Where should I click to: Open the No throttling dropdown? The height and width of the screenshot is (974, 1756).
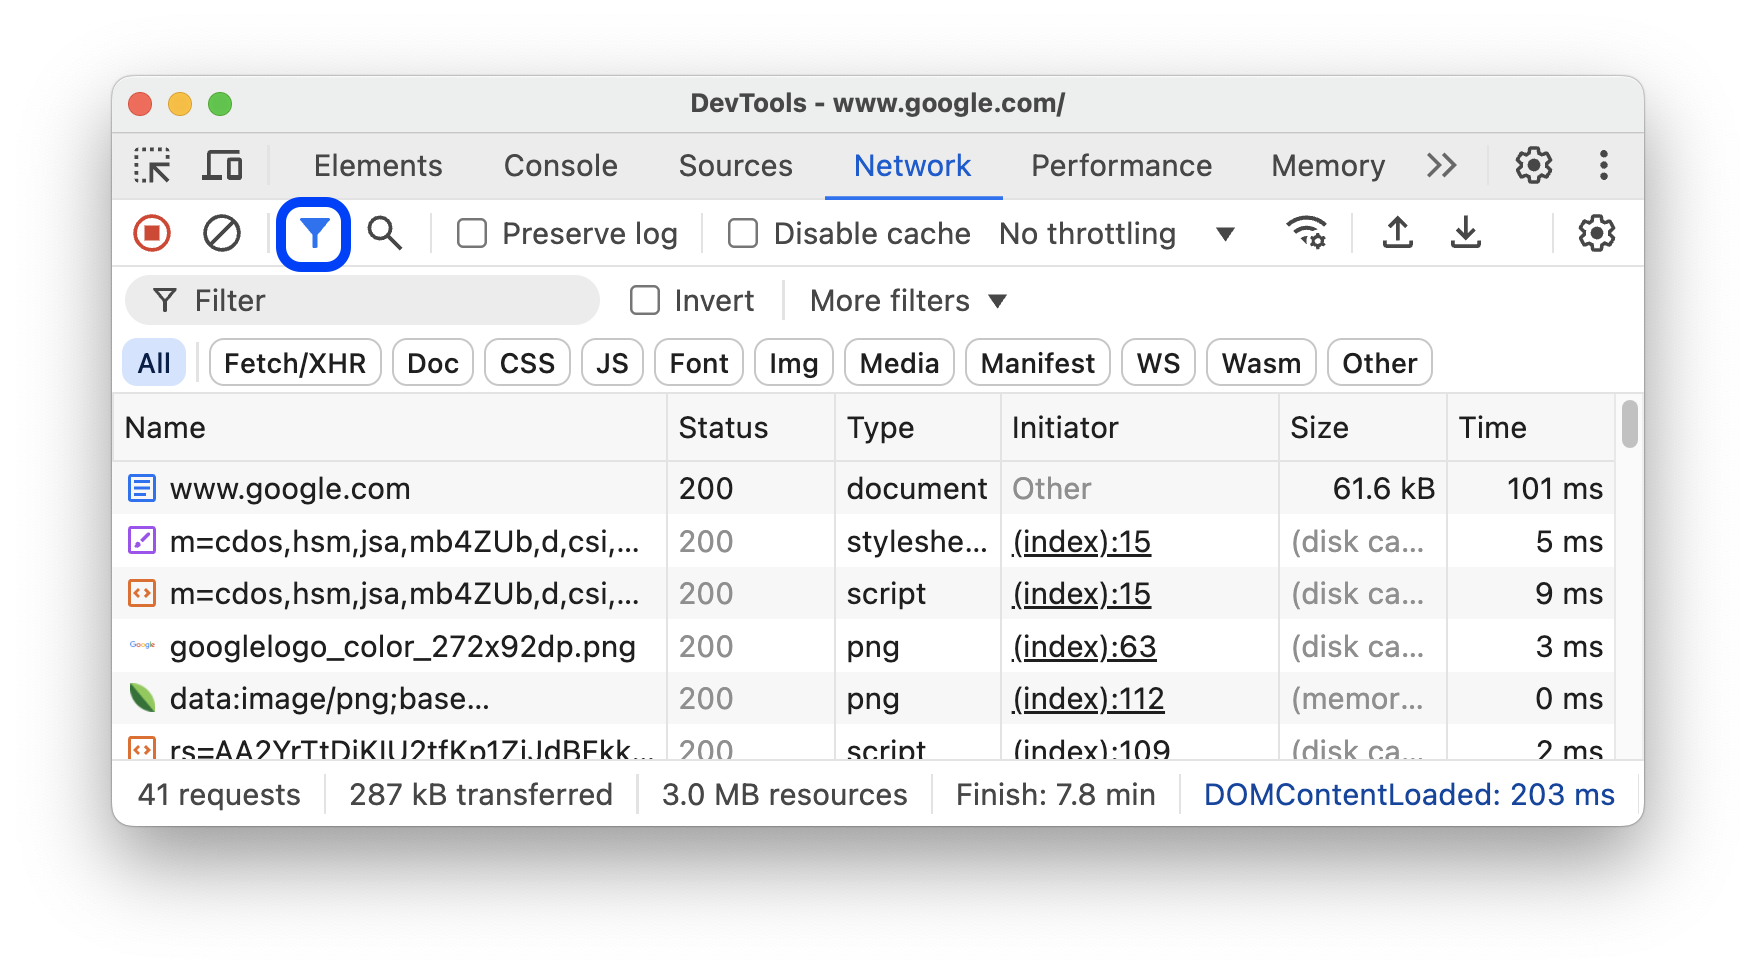(x=1116, y=234)
